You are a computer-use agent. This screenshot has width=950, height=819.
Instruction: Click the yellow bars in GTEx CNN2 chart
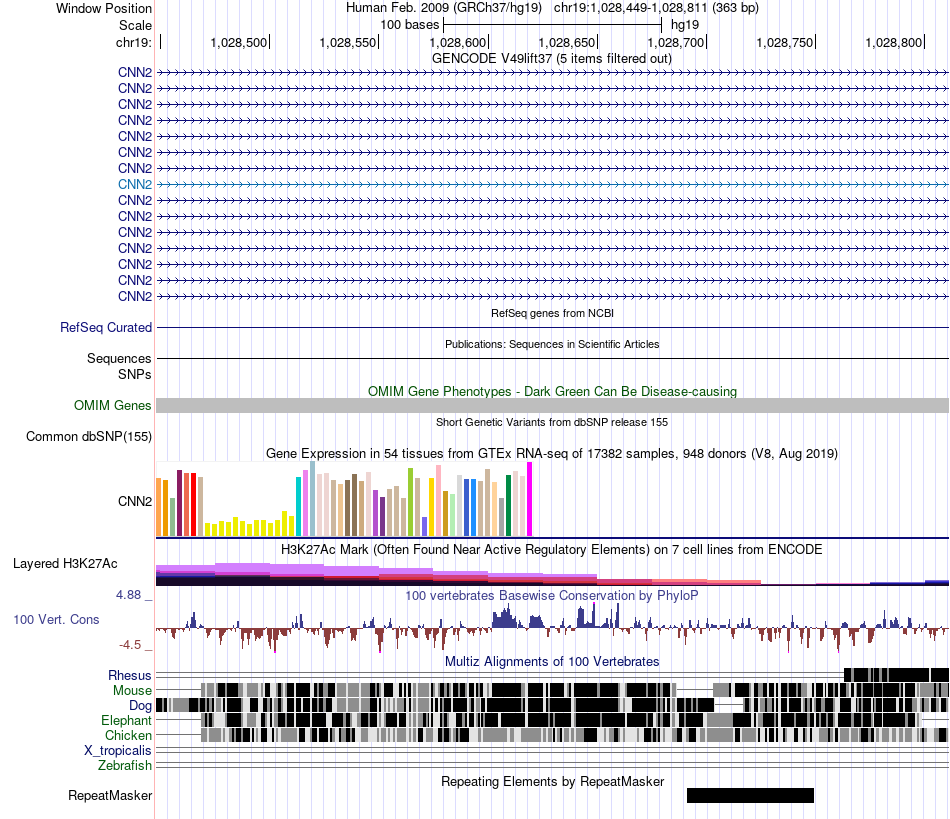click(x=249, y=525)
